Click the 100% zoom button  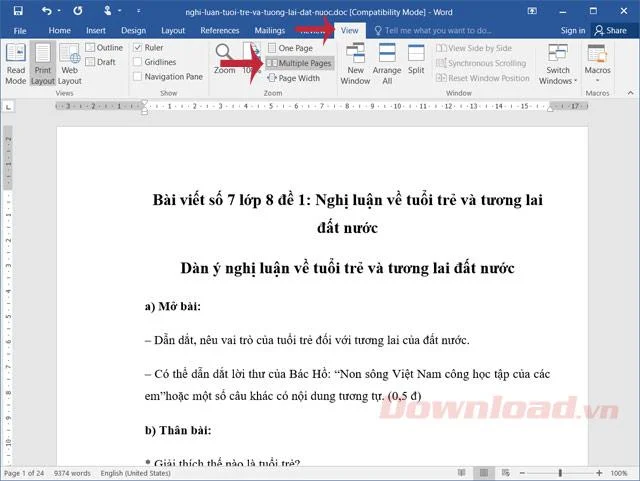pyautogui.click(x=251, y=59)
